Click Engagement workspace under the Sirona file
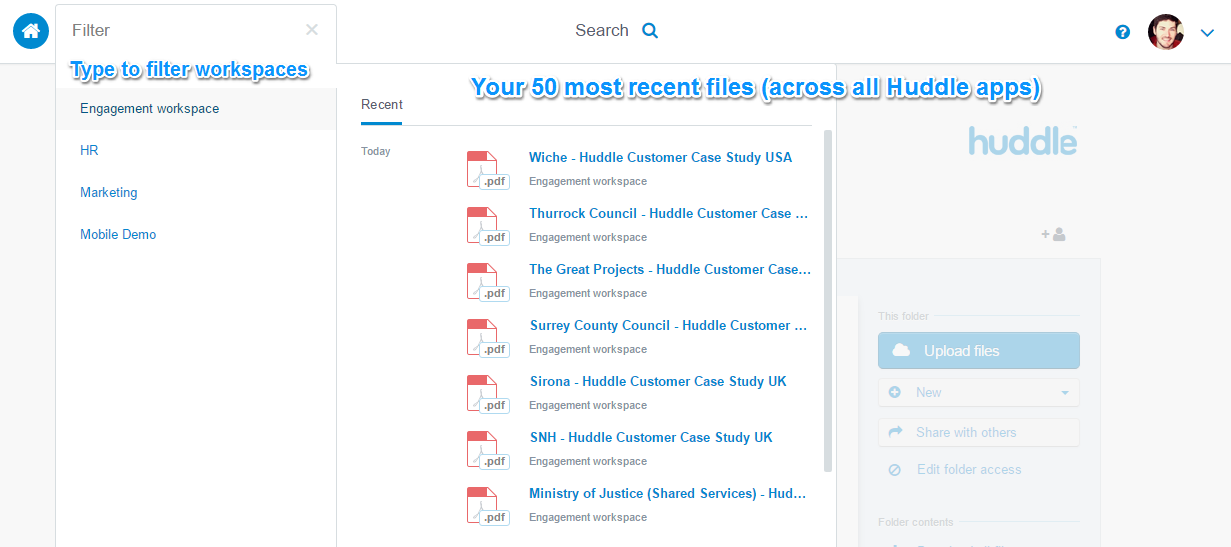This screenshot has width=1231, height=547. pos(588,406)
